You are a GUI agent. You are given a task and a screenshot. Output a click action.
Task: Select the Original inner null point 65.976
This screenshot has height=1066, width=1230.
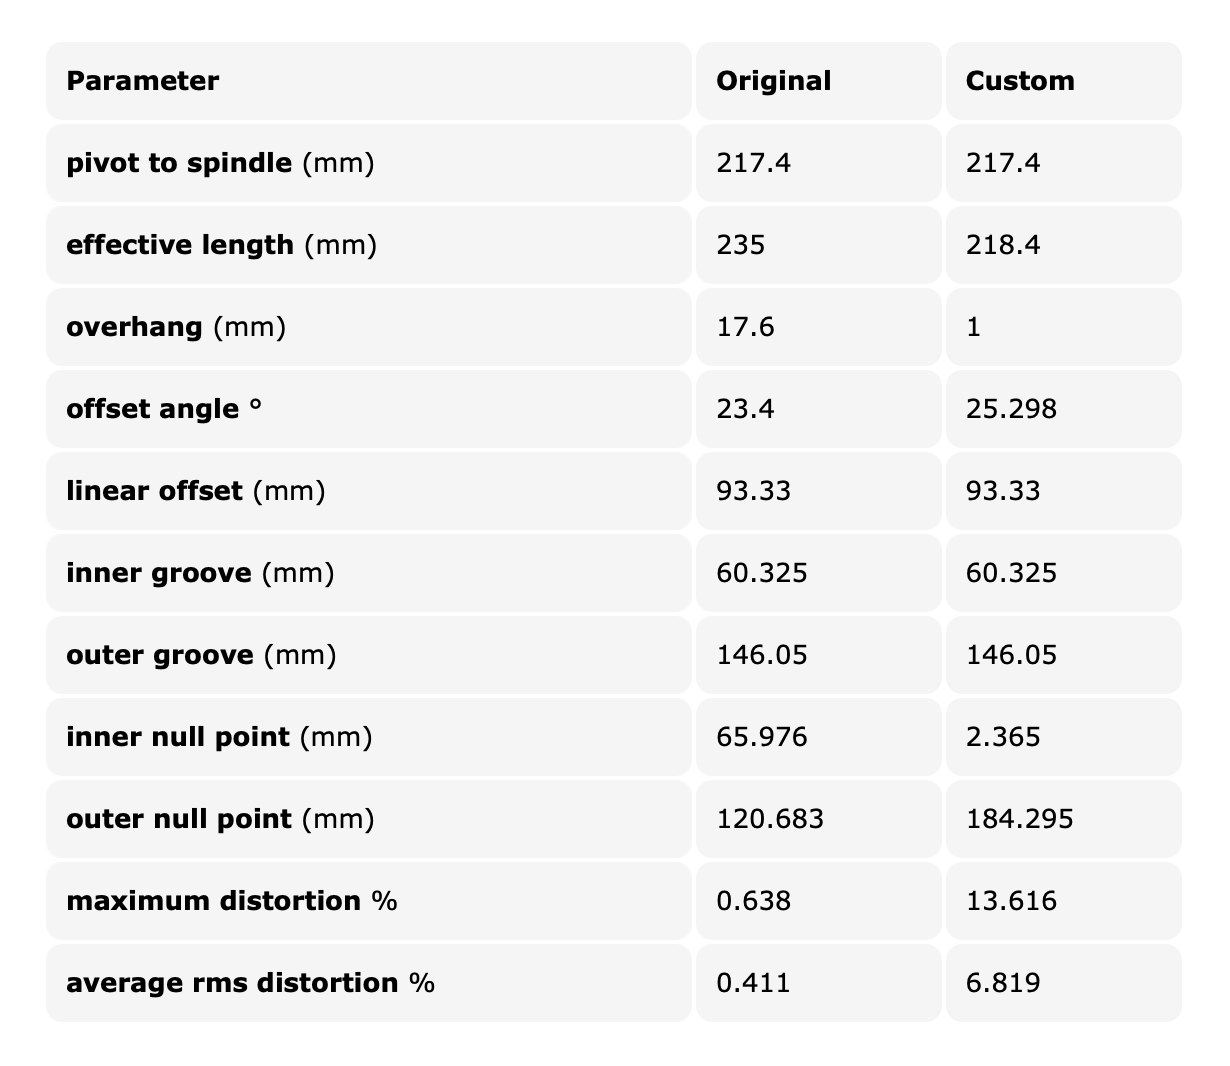(762, 737)
